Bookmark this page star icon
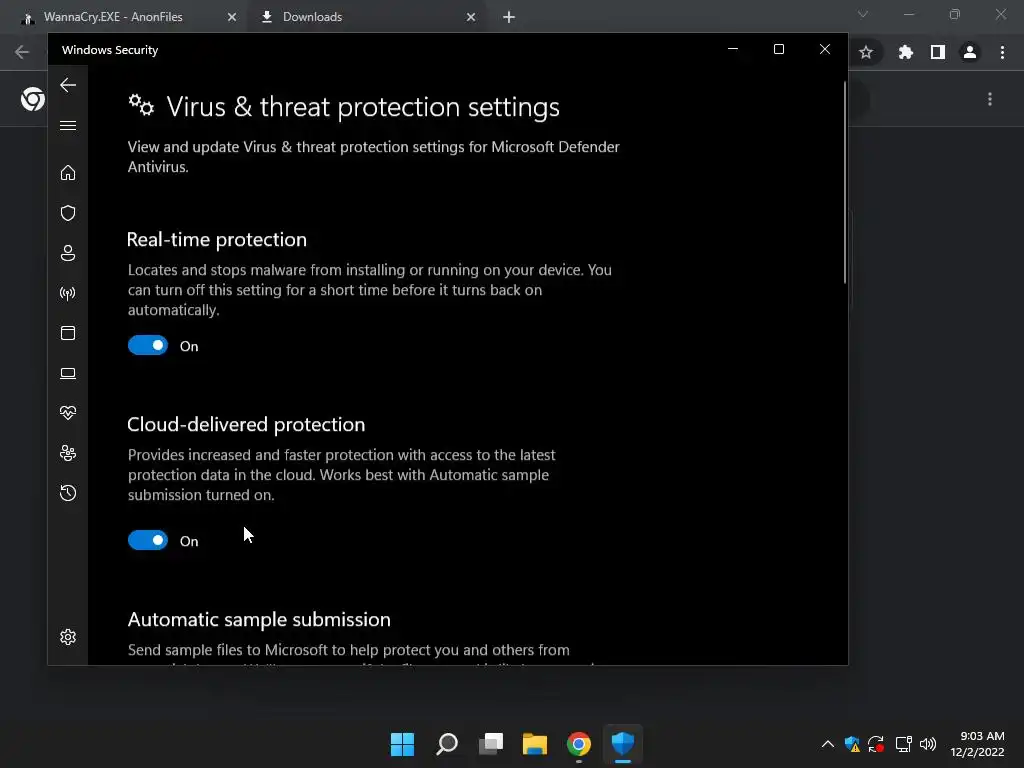Screen dimensions: 1024x768 click(x=866, y=52)
